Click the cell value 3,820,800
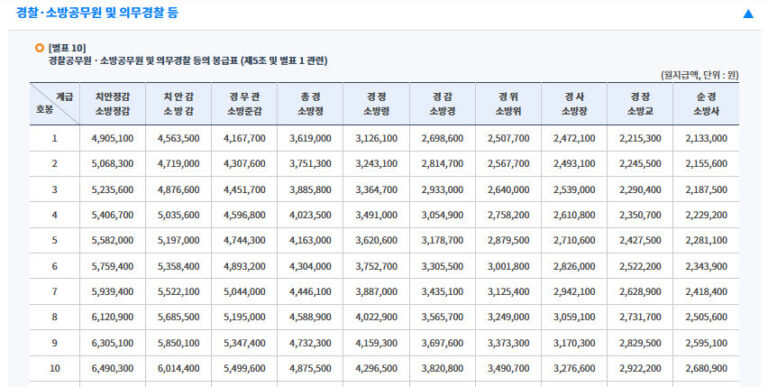The width and height of the screenshot is (768, 387). [442, 368]
